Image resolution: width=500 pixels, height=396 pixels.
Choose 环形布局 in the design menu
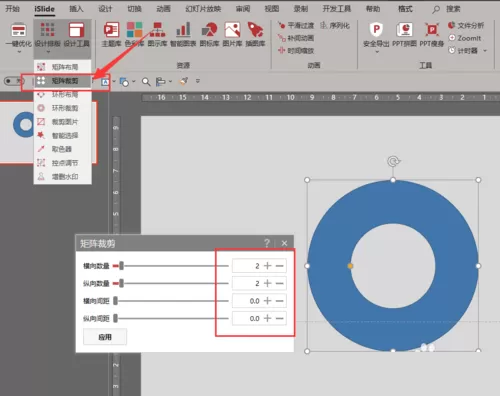click(x=63, y=95)
